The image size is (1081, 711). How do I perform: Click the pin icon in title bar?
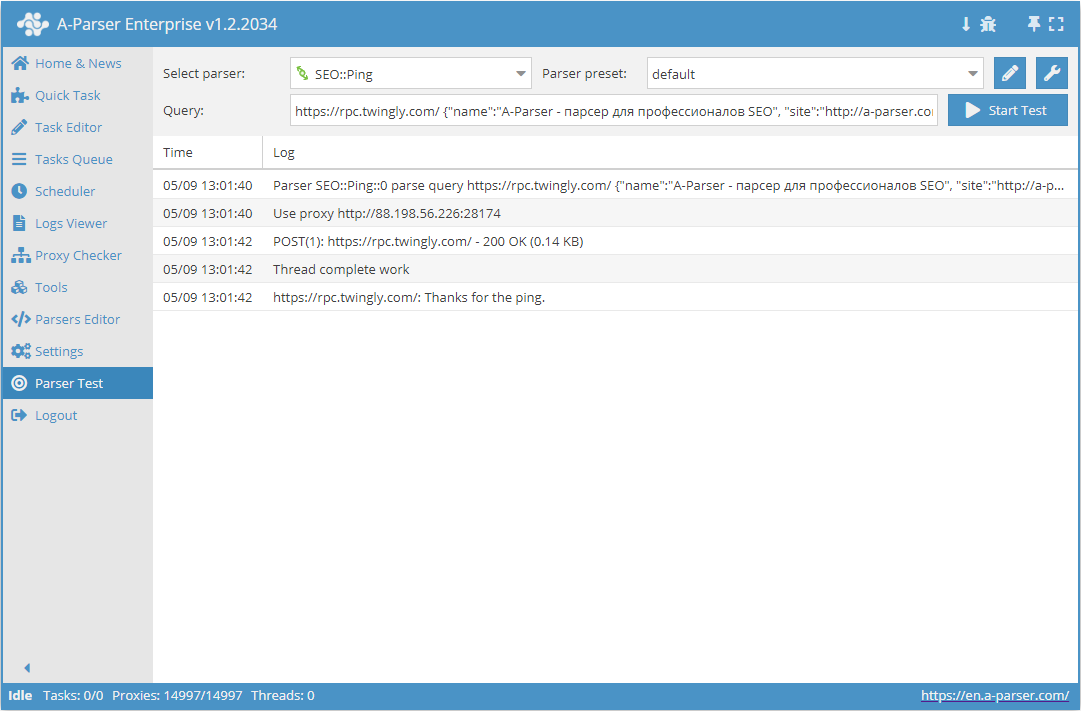tap(1034, 24)
